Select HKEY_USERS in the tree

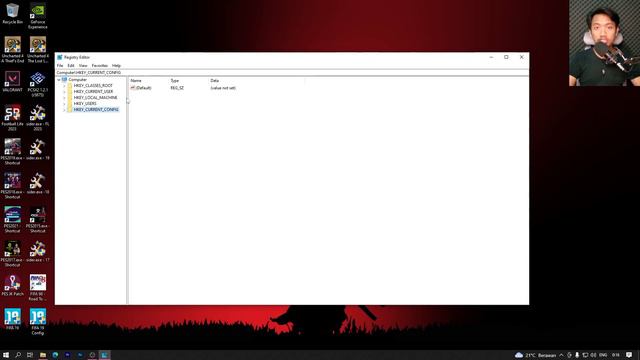tap(85, 104)
